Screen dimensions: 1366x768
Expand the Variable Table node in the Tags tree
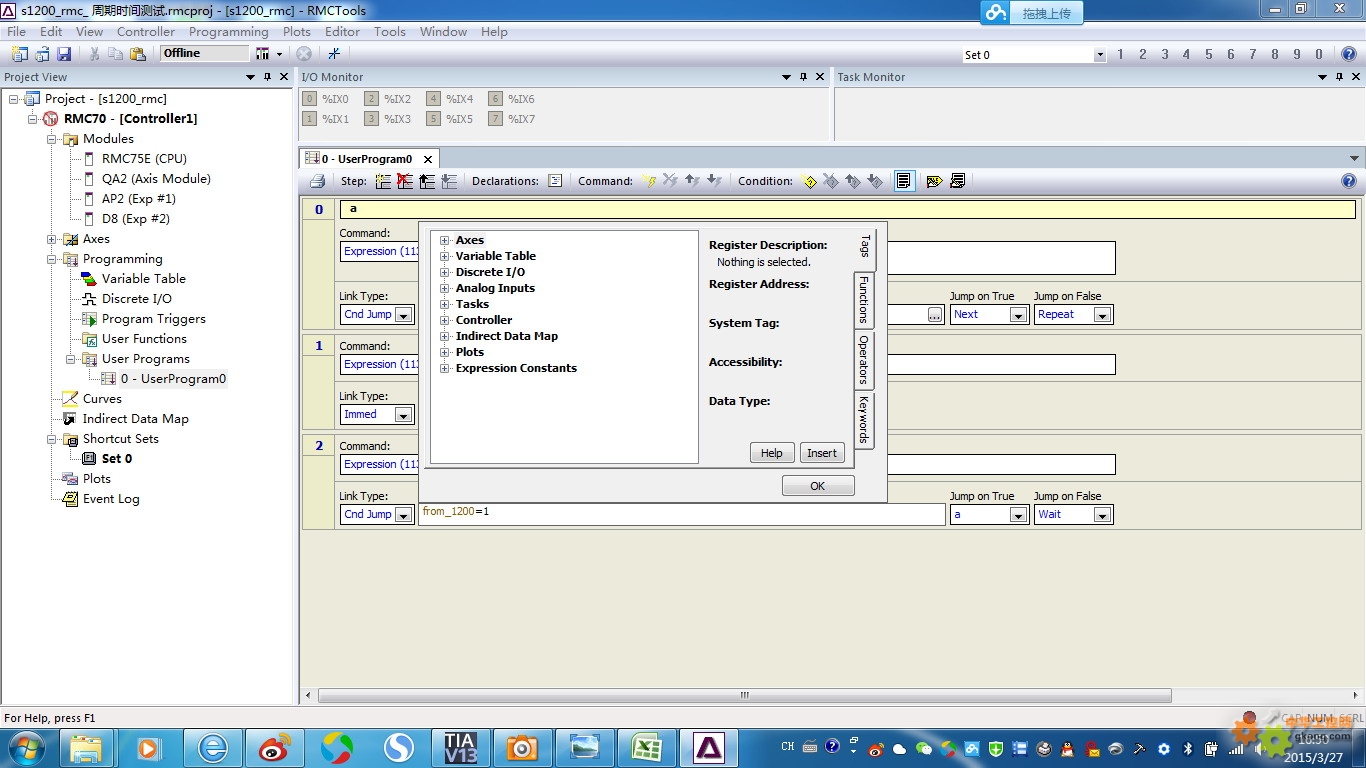pyautogui.click(x=445, y=256)
